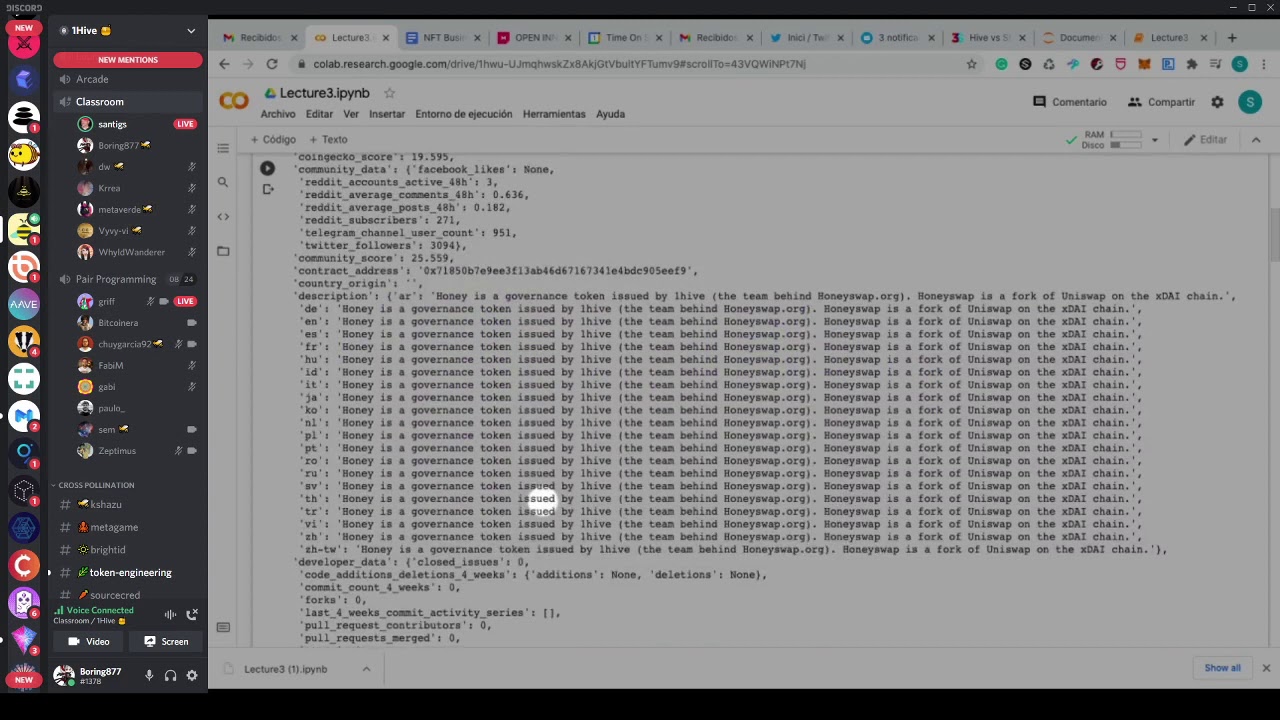Open the Archivo menu
Viewport: 1280px width, 720px height.
pos(278,114)
